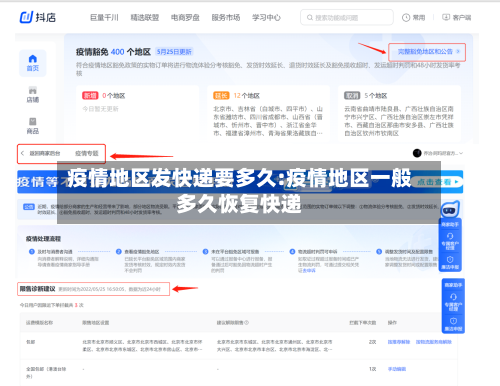Expand the account dropdown arrow
The height and width of the screenshot is (386, 500).
461,153
